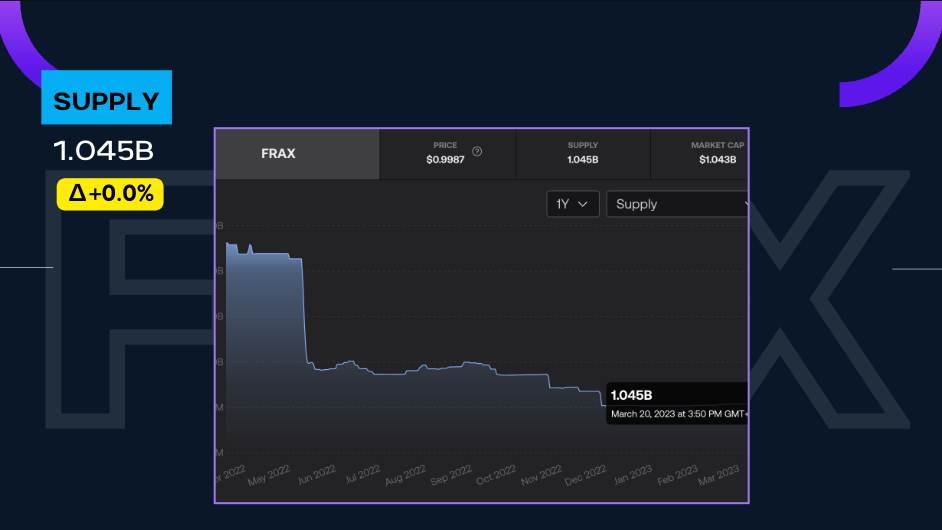This screenshot has width=942, height=530.
Task: Click the Dec 2022 axis label
Action: point(587,477)
